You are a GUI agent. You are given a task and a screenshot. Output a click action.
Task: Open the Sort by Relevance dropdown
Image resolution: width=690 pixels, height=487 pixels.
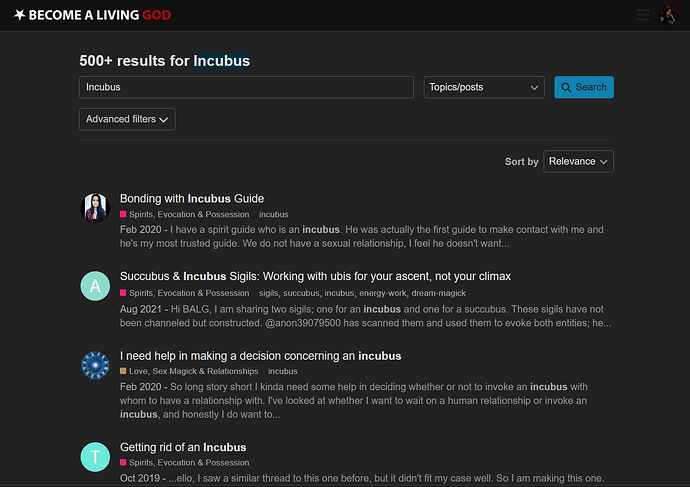click(578, 161)
